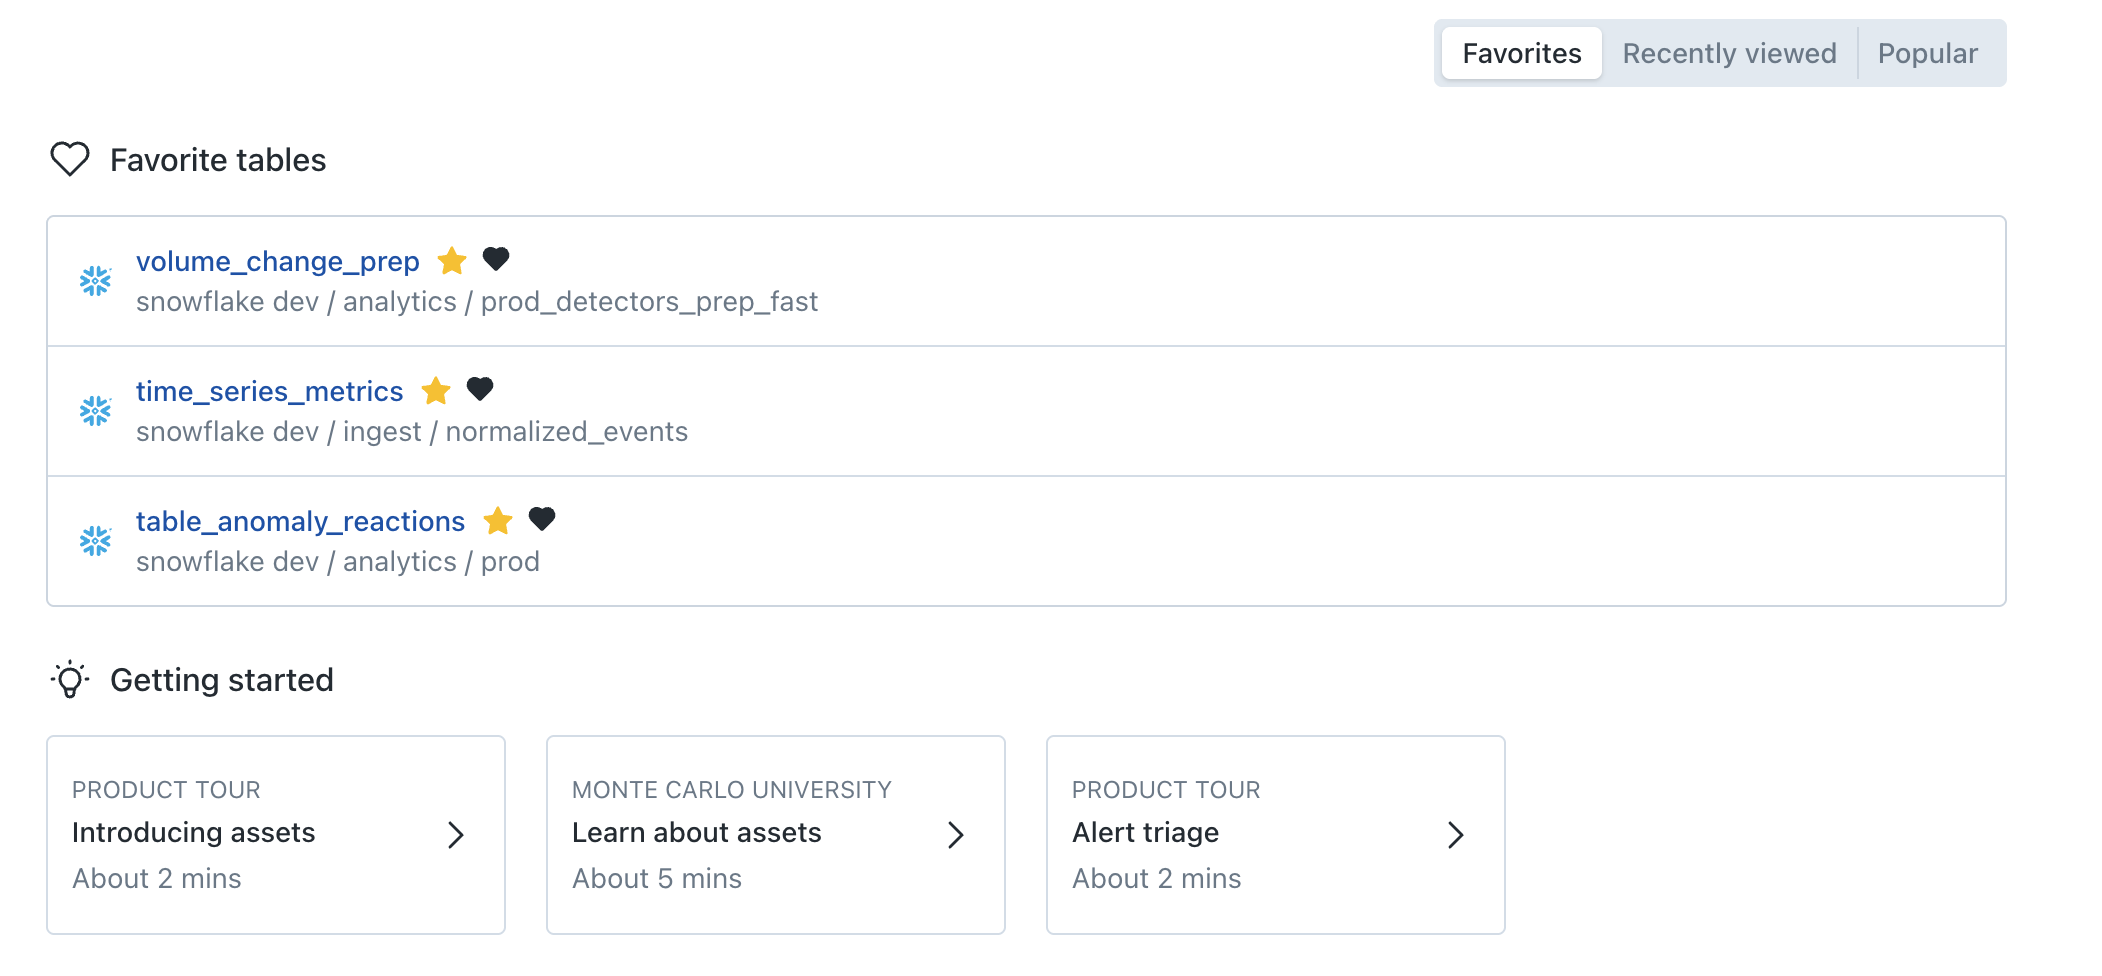The width and height of the screenshot is (2102, 976).
Task: Unfavorite volume_change_prep via its heart
Action: click(x=496, y=259)
